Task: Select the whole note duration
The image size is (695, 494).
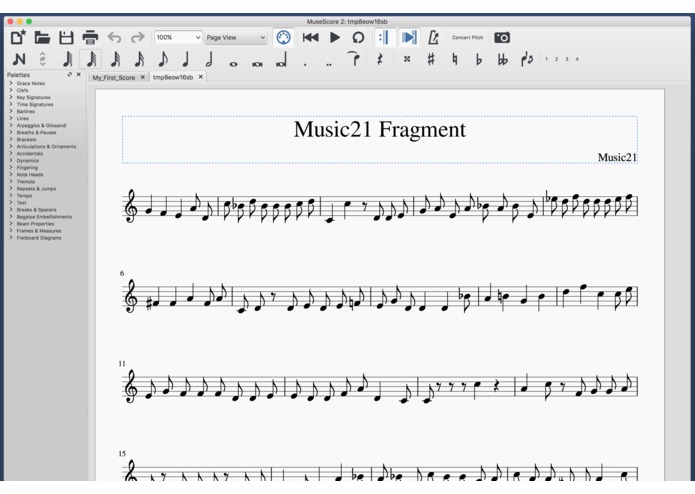Action: (233, 64)
